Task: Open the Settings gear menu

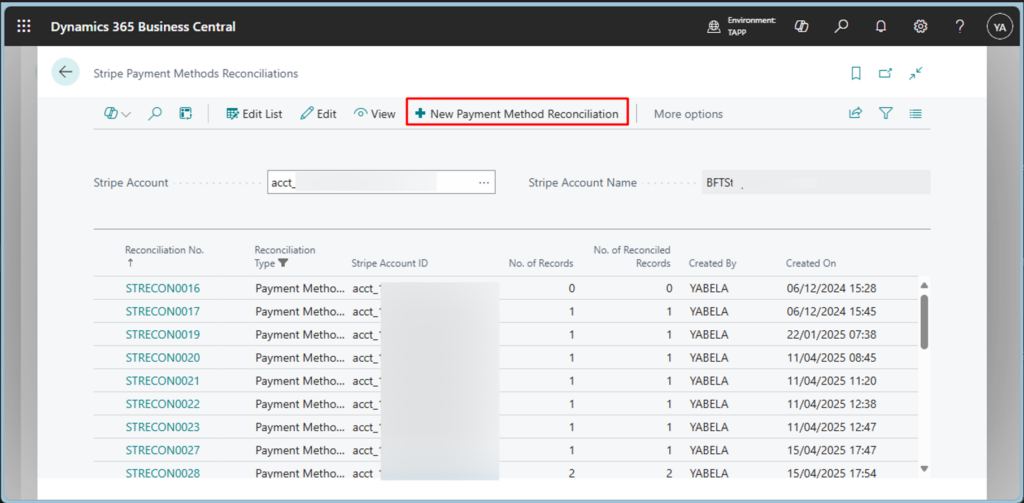Action: tap(921, 26)
